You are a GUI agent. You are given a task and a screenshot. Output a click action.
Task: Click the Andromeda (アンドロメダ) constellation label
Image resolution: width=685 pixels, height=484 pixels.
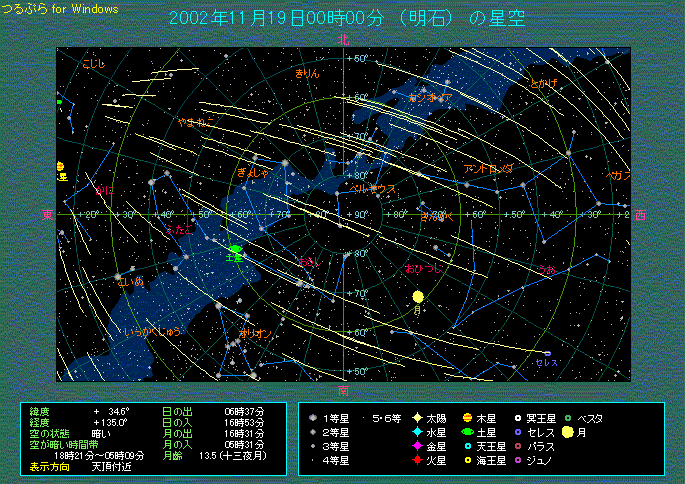coord(488,169)
